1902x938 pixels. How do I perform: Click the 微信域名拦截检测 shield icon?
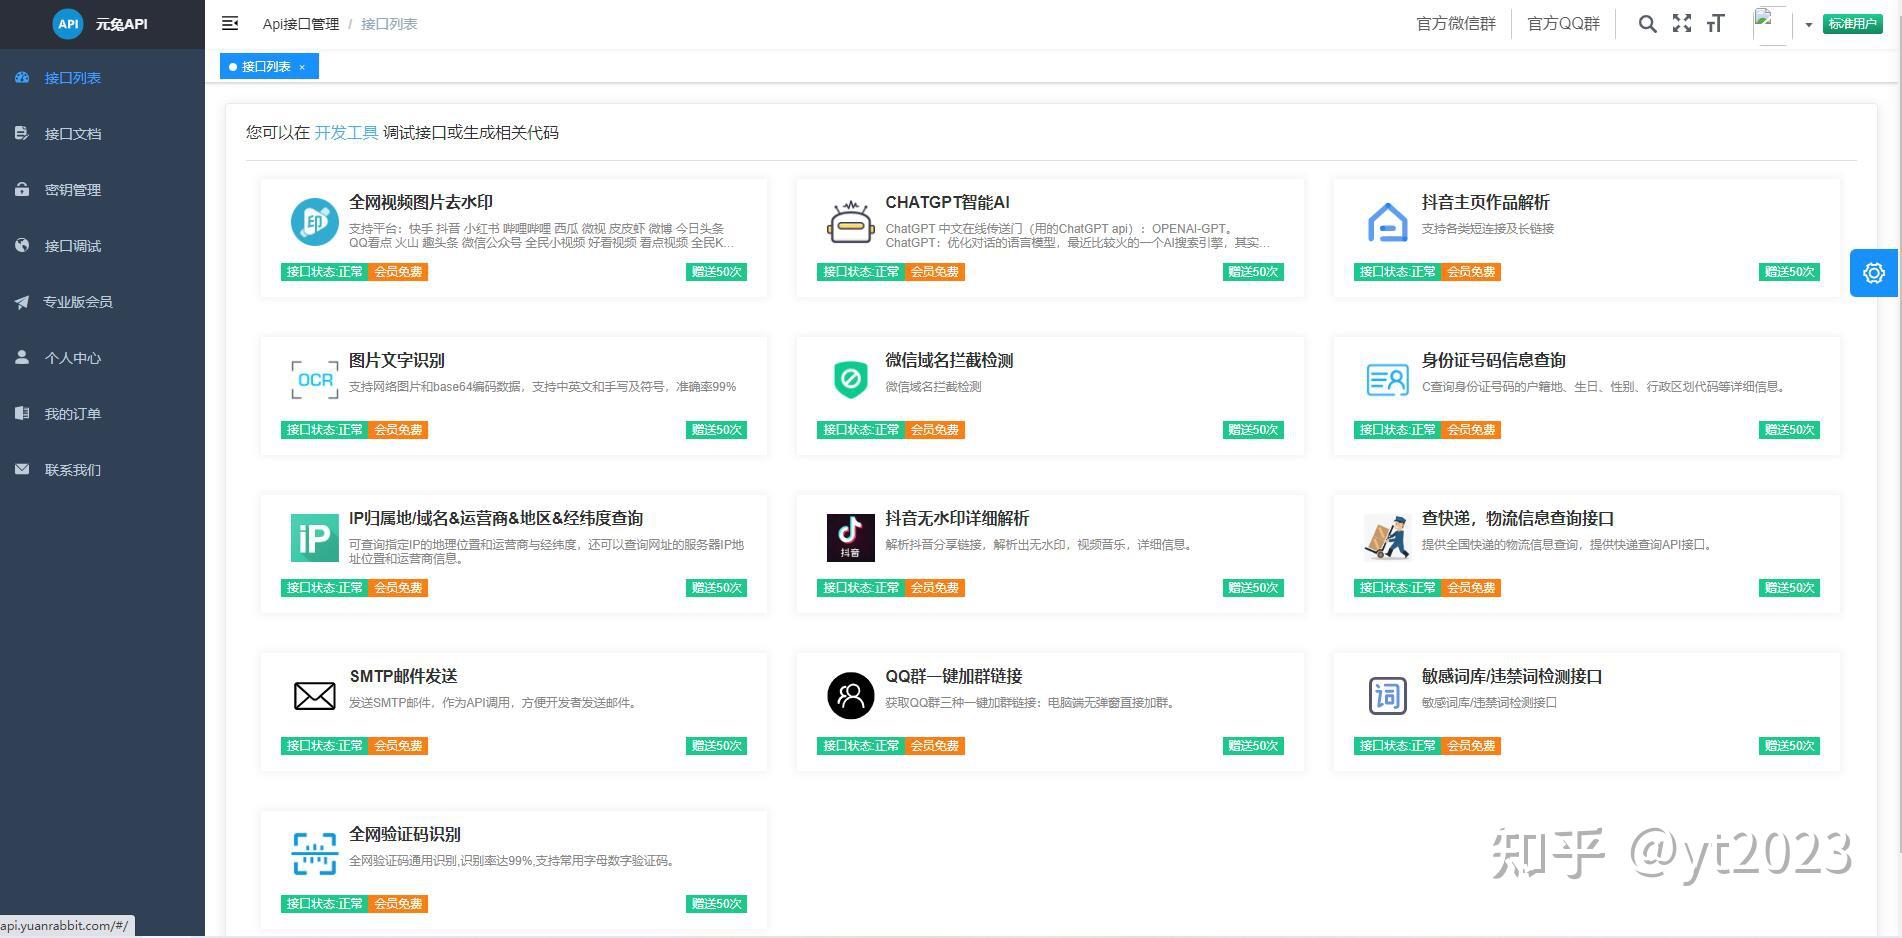tap(851, 380)
